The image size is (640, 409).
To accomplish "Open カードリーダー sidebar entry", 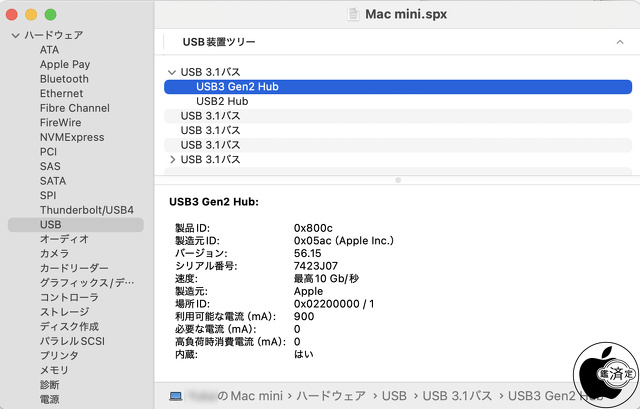I will pyautogui.click(x=74, y=269).
